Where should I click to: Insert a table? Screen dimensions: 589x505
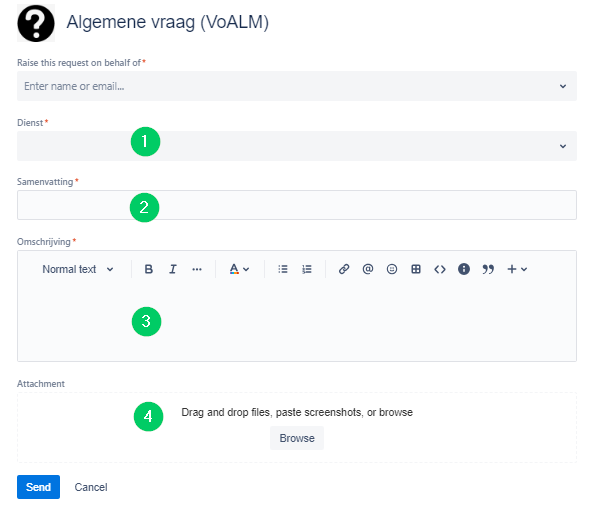coord(416,269)
